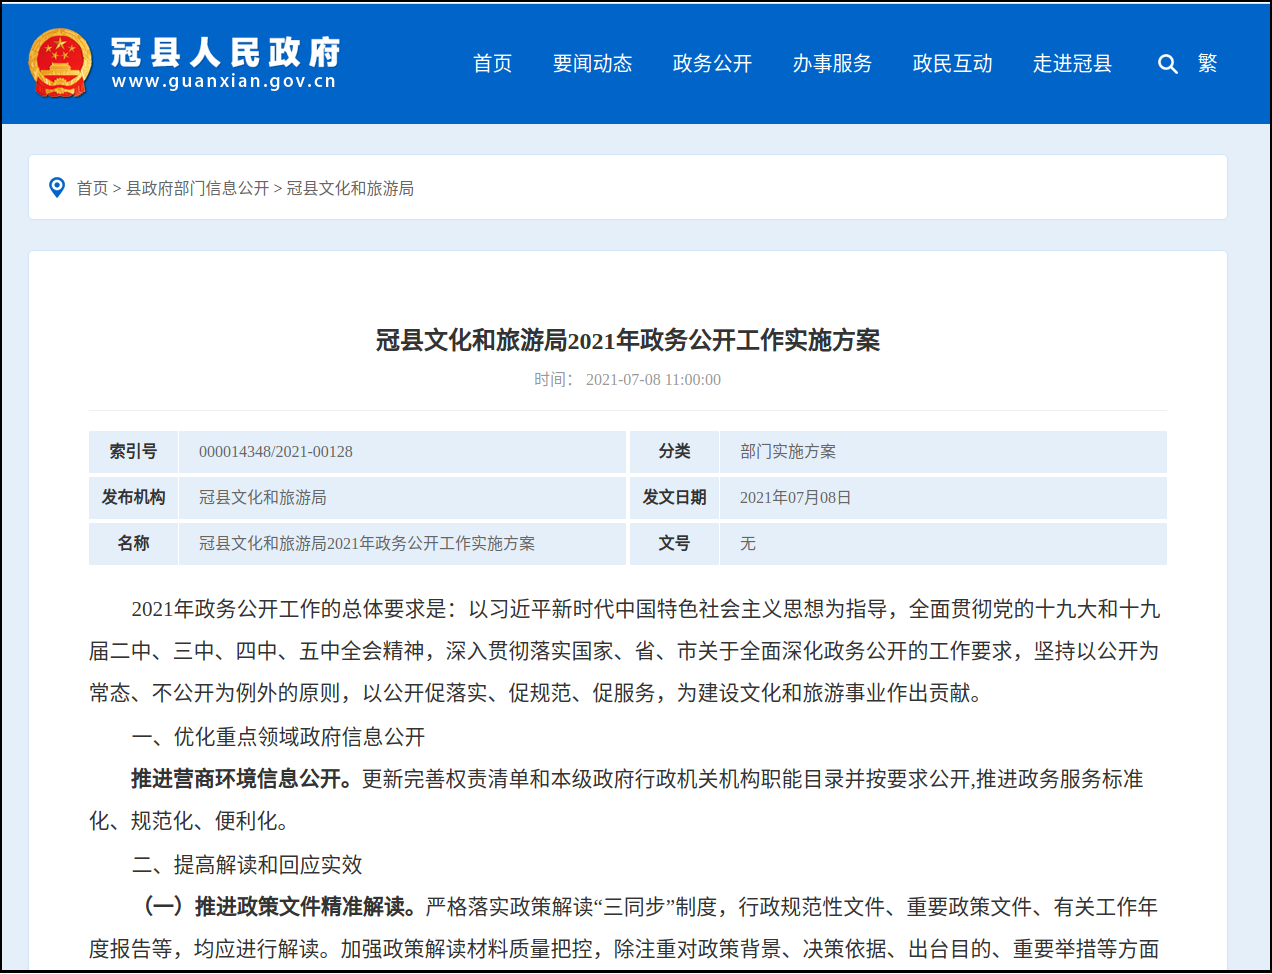
Task: Select the 名称 value in the info table
Action: coord(367,543)
